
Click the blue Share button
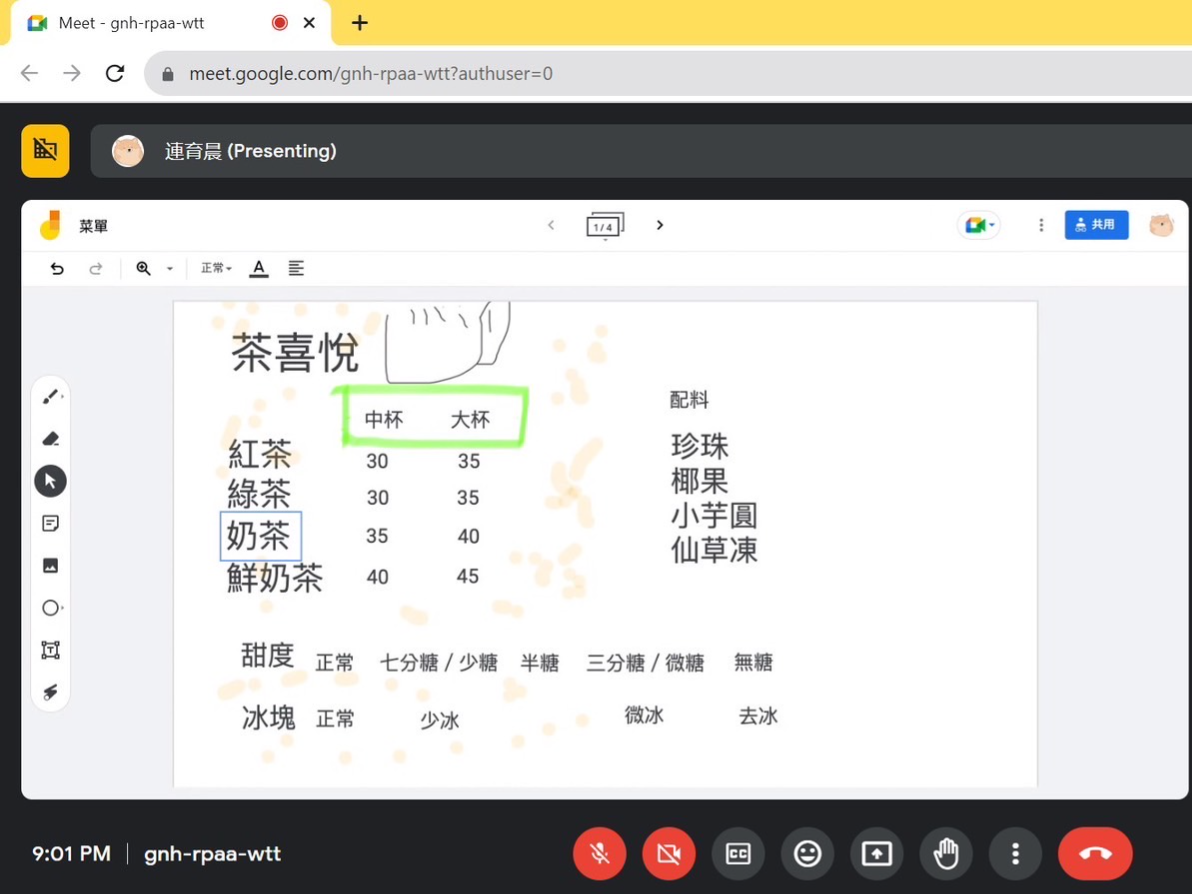point(1096,225)
